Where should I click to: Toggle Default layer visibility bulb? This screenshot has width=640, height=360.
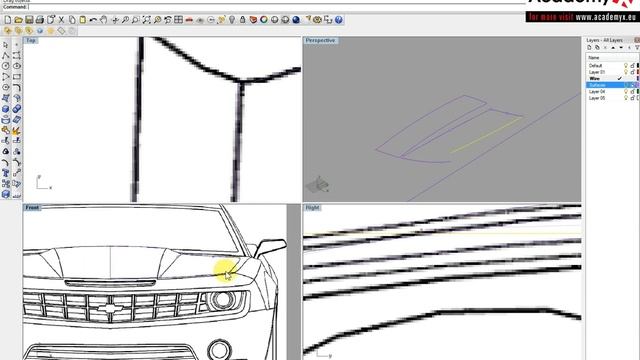625,65
